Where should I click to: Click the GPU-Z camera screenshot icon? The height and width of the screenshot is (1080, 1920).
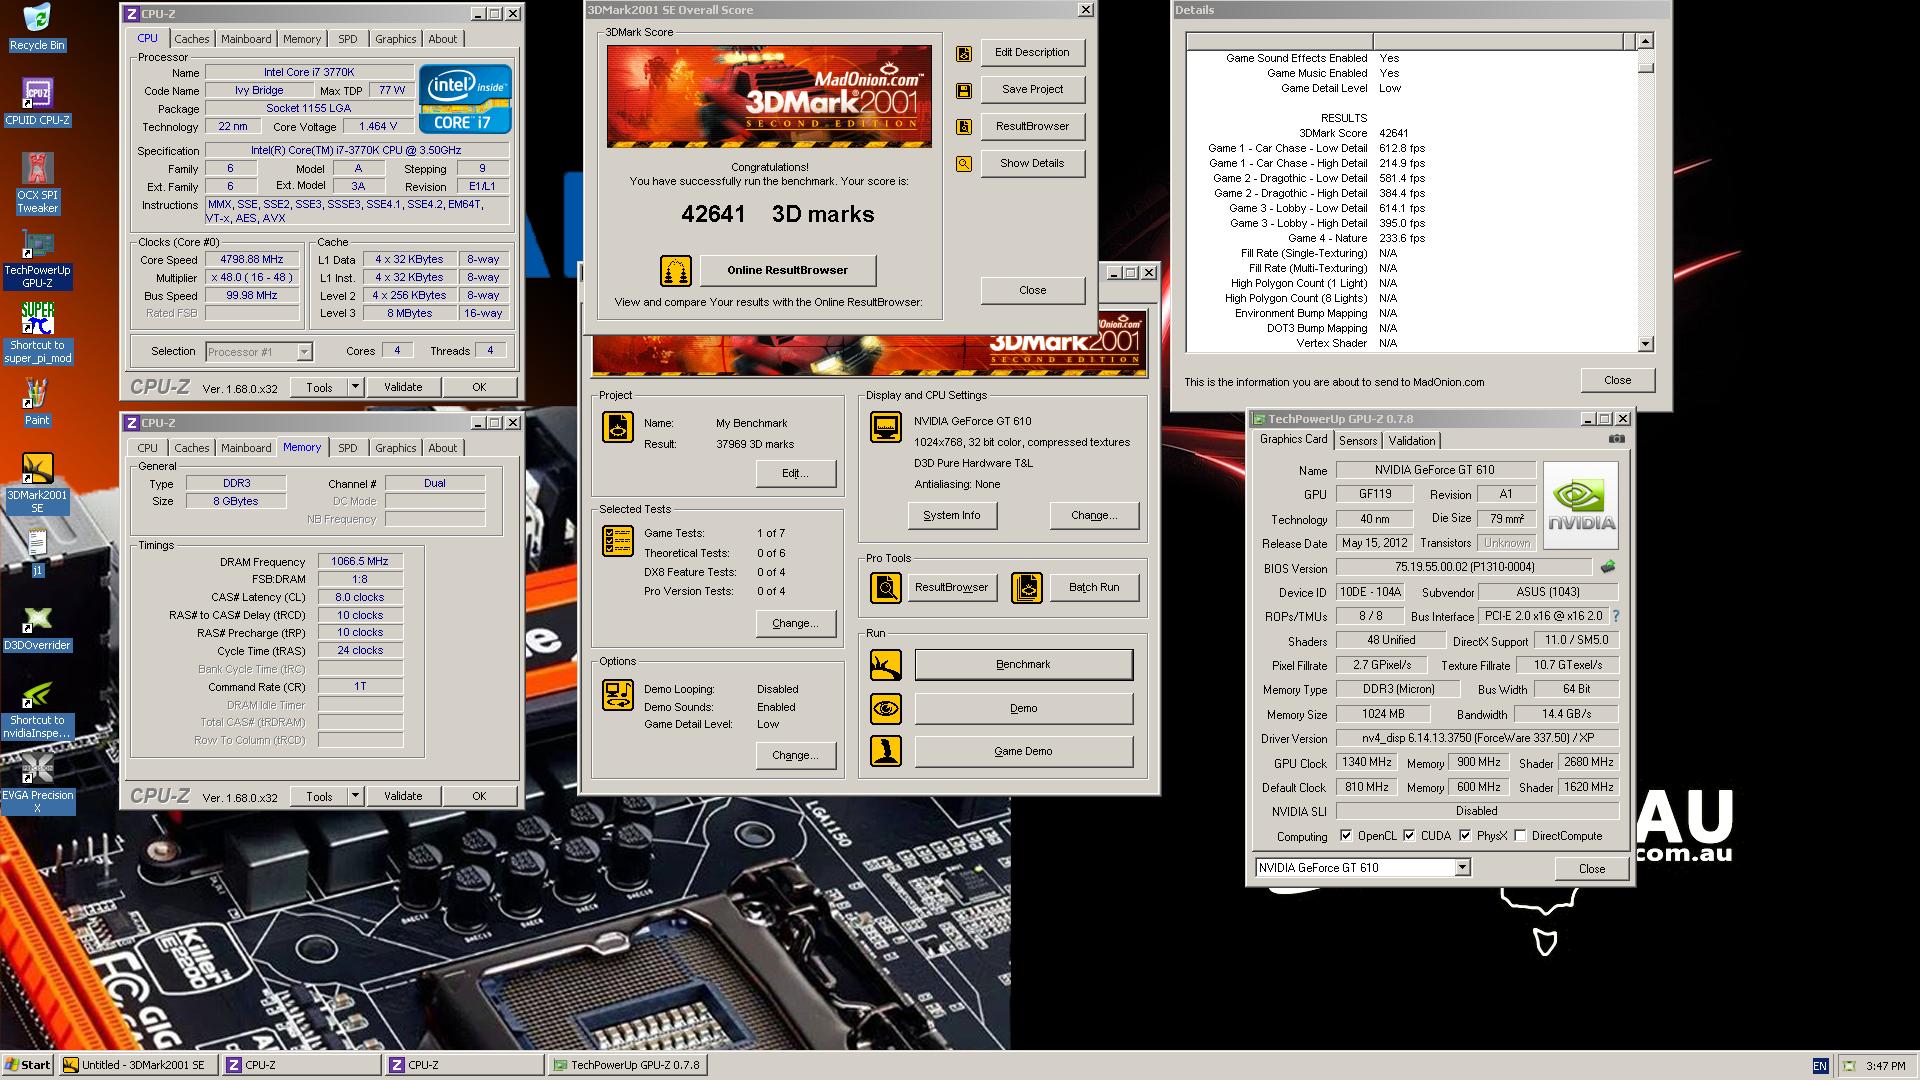[x=1616, y=439]
